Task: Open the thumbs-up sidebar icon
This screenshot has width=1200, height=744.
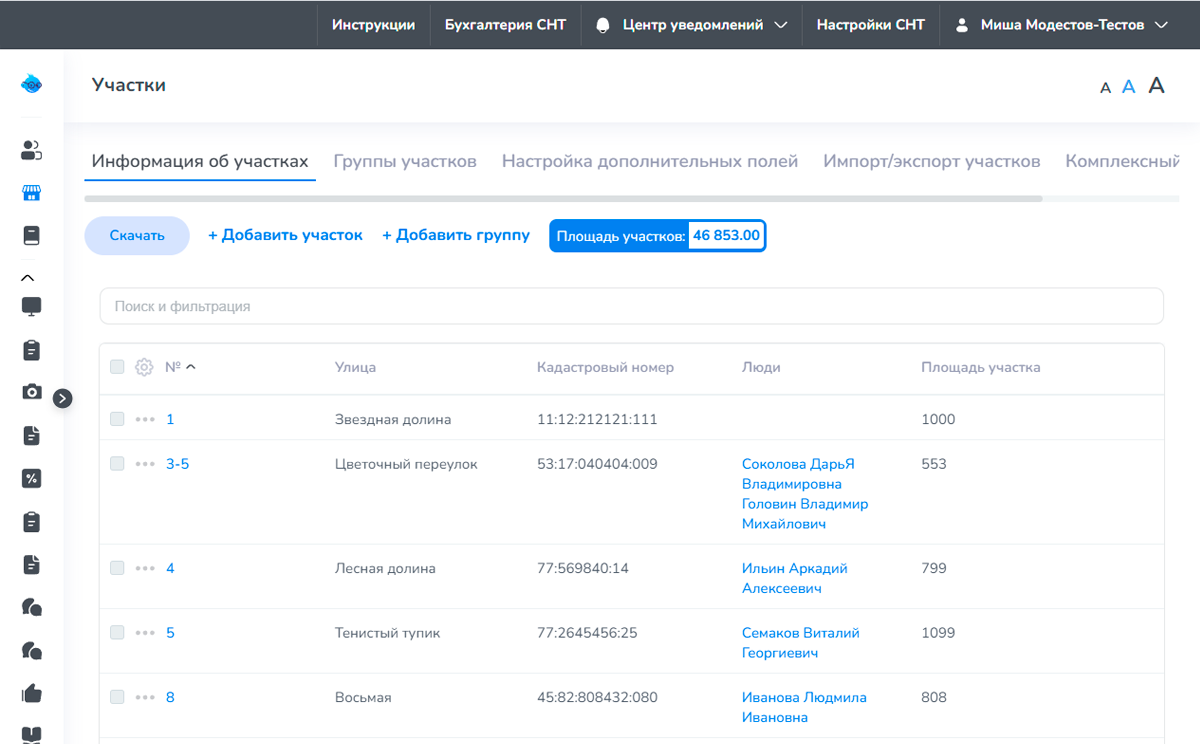Action: 31,693
